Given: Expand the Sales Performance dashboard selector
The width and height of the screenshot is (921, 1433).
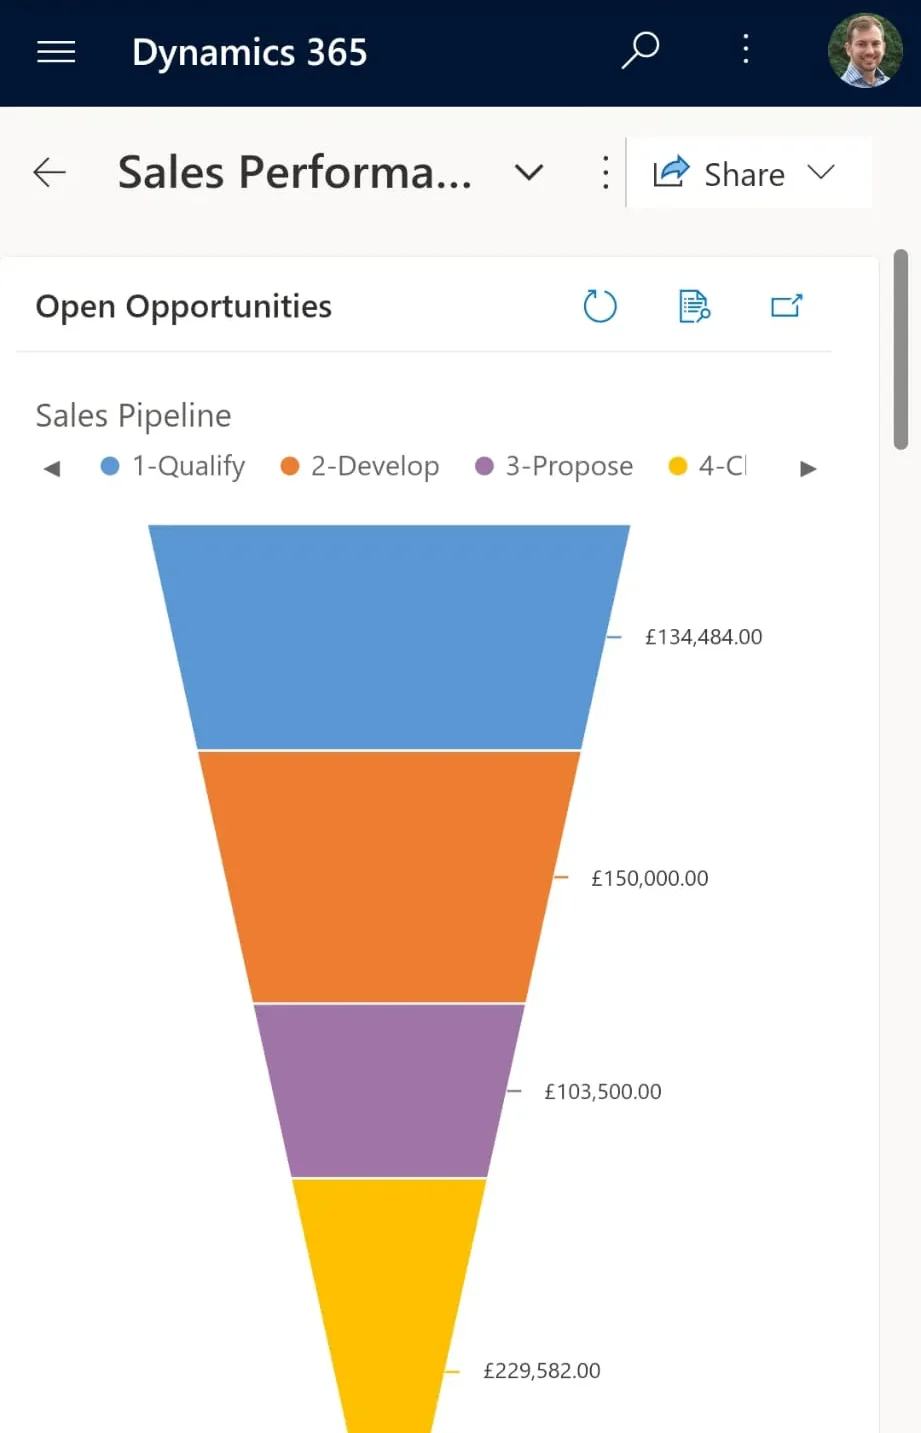Looking at the screenshot, I should tap(529, 173).
